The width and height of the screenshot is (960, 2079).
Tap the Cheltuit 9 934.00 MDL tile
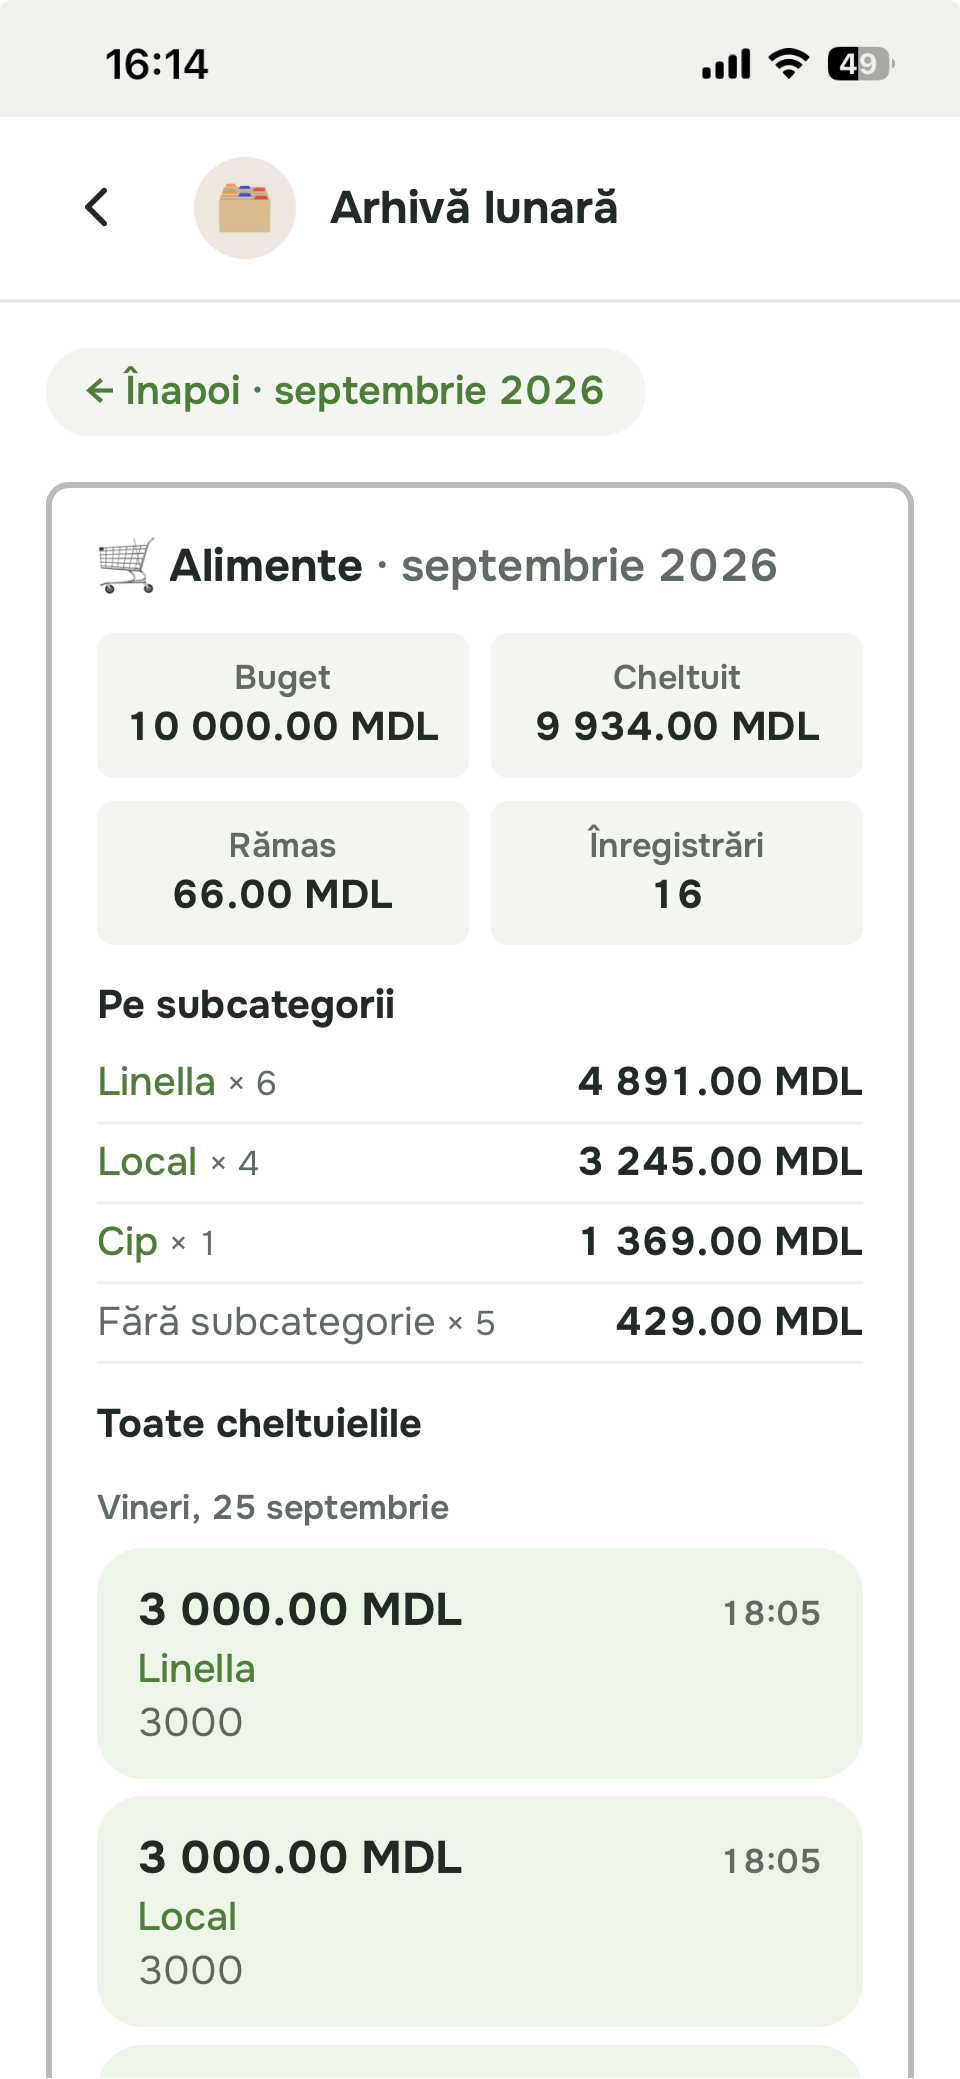click(x=677, y=705)
